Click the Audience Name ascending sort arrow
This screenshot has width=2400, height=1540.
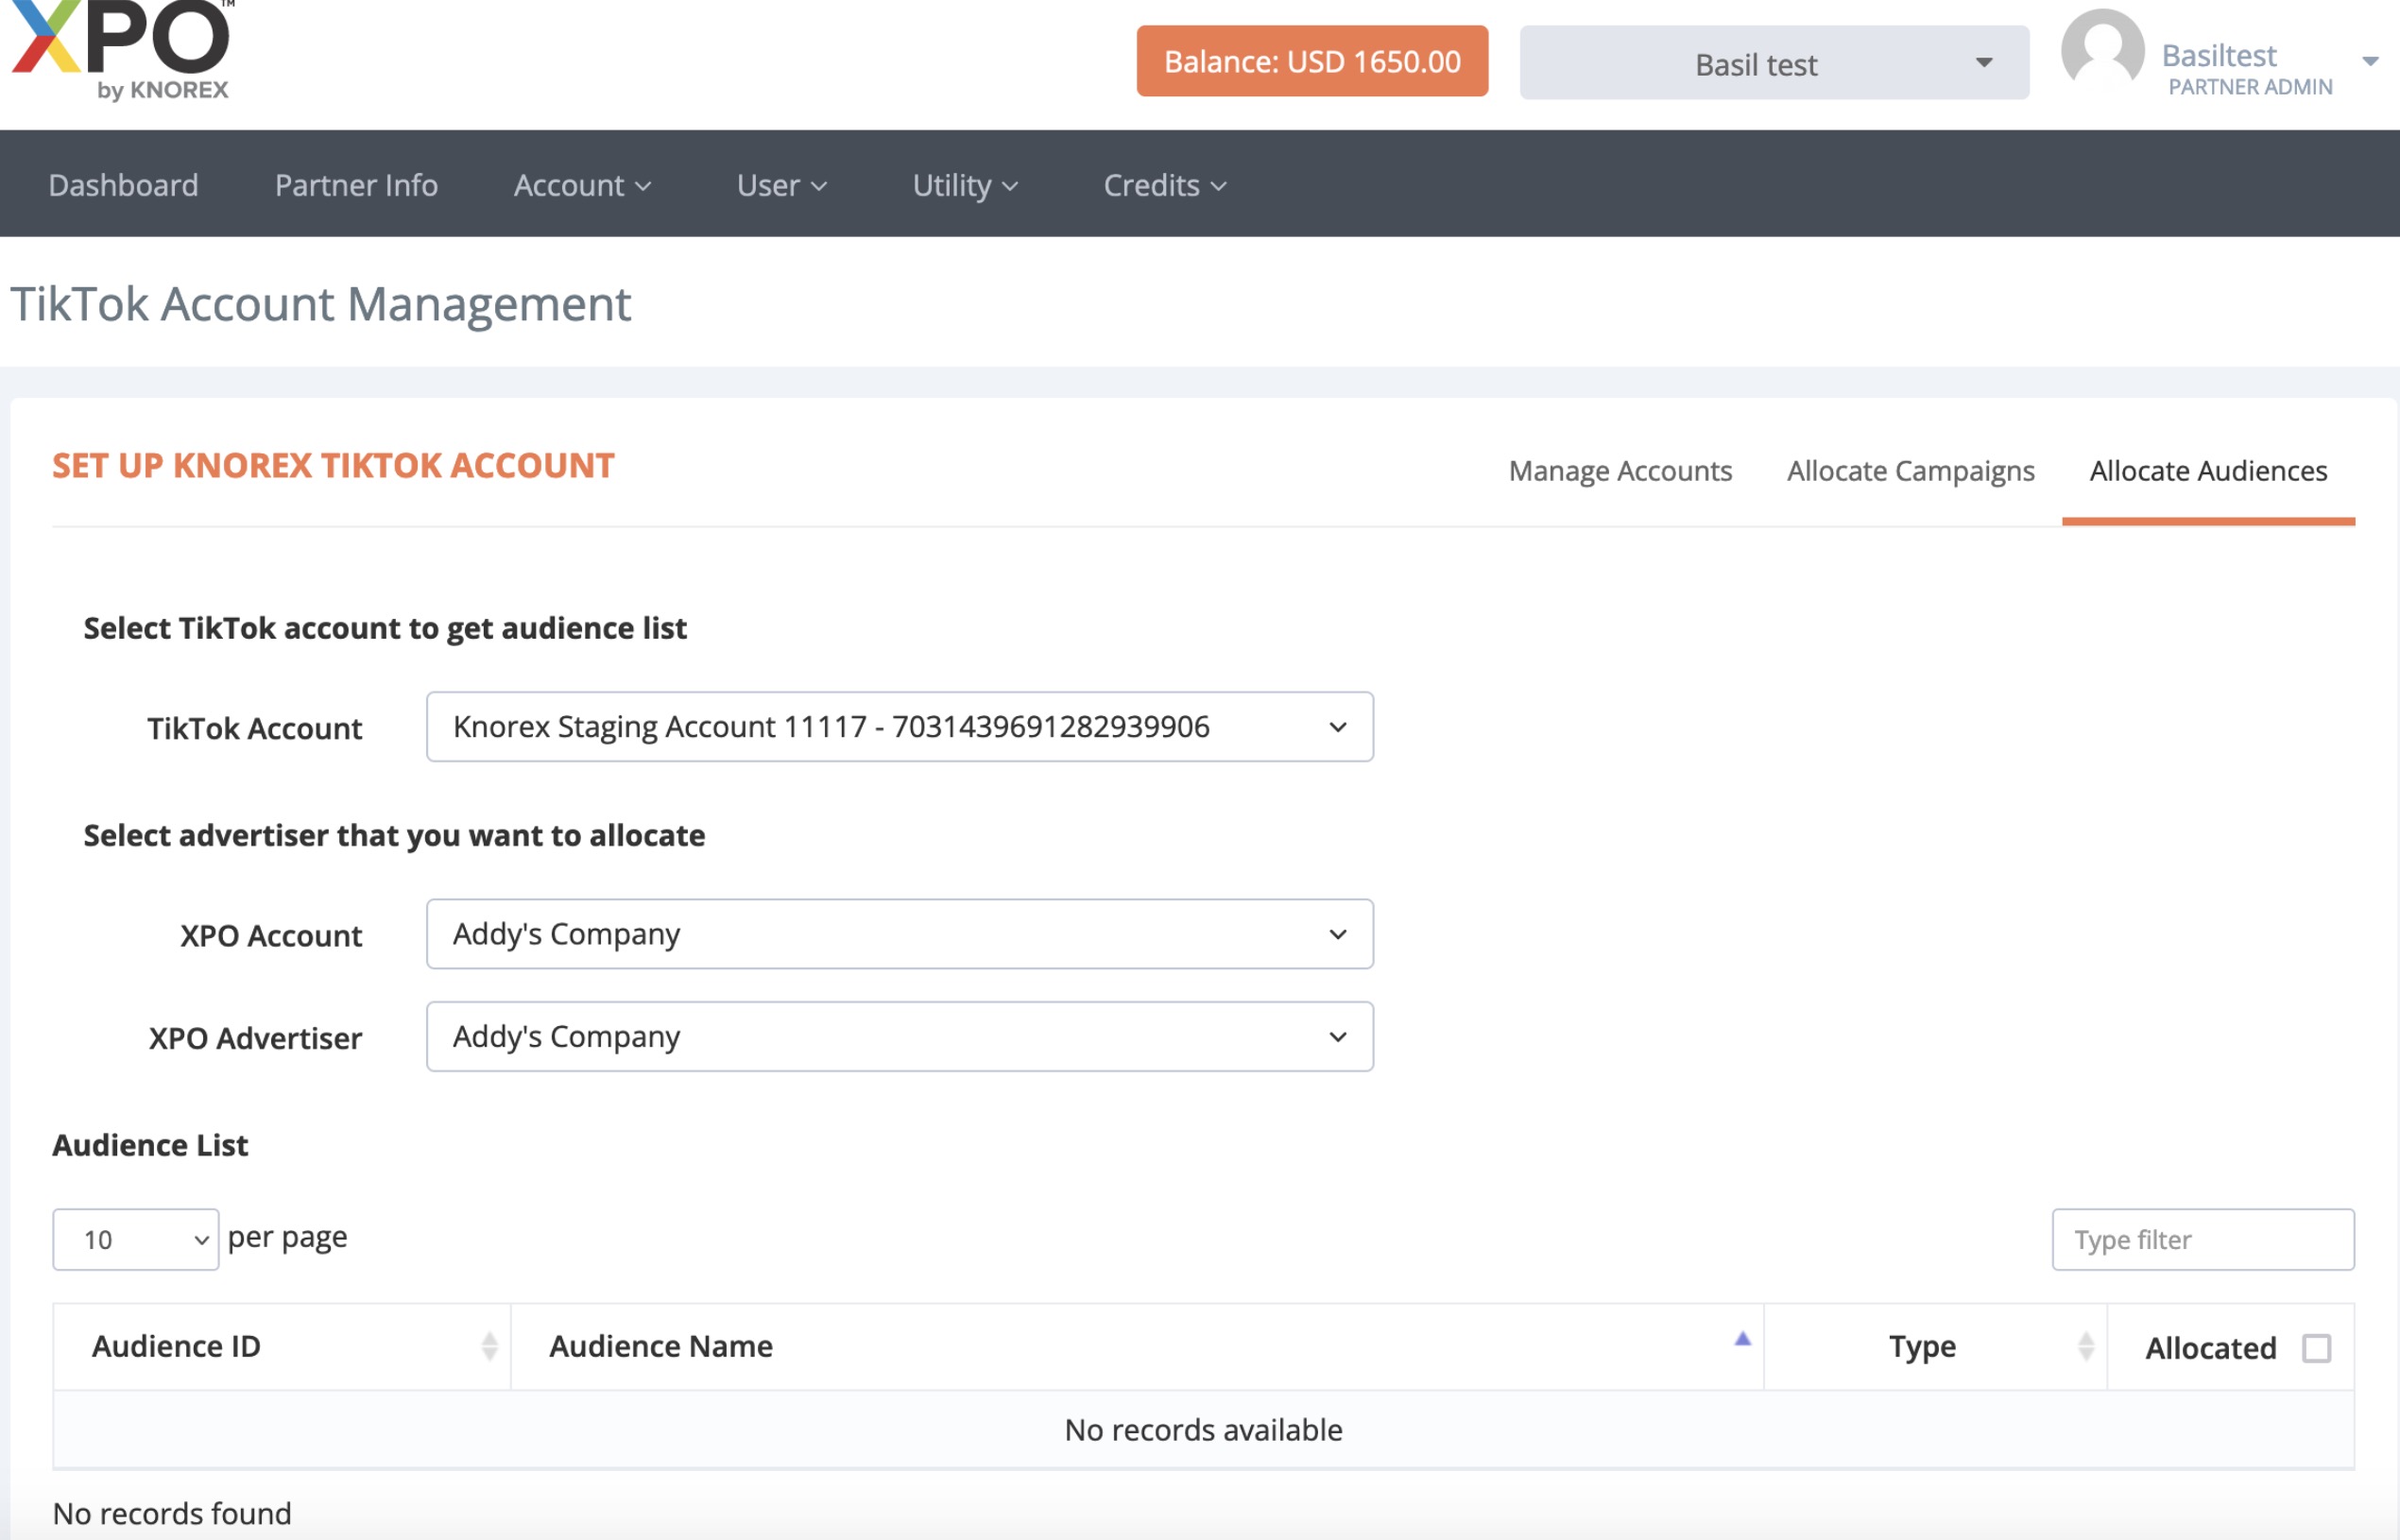(x=1742, y=1339)
